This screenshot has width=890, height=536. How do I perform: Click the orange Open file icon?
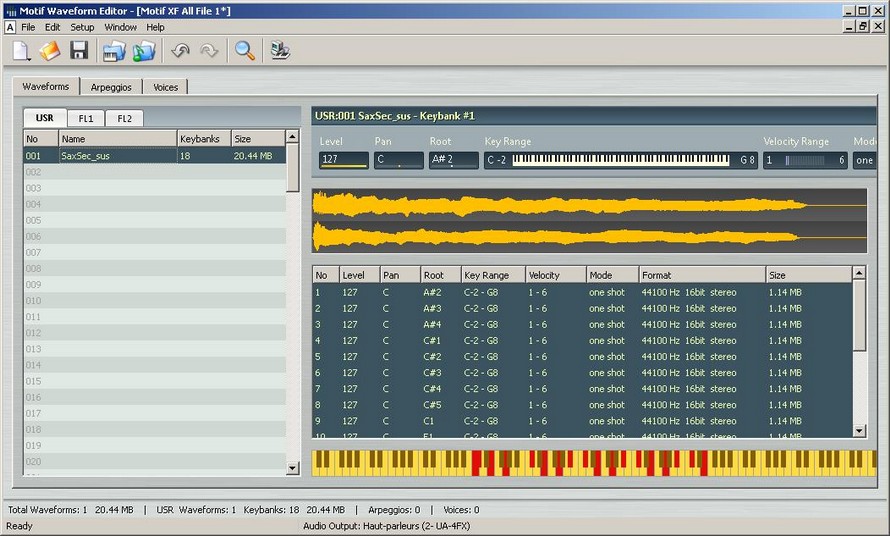[50, 50]
